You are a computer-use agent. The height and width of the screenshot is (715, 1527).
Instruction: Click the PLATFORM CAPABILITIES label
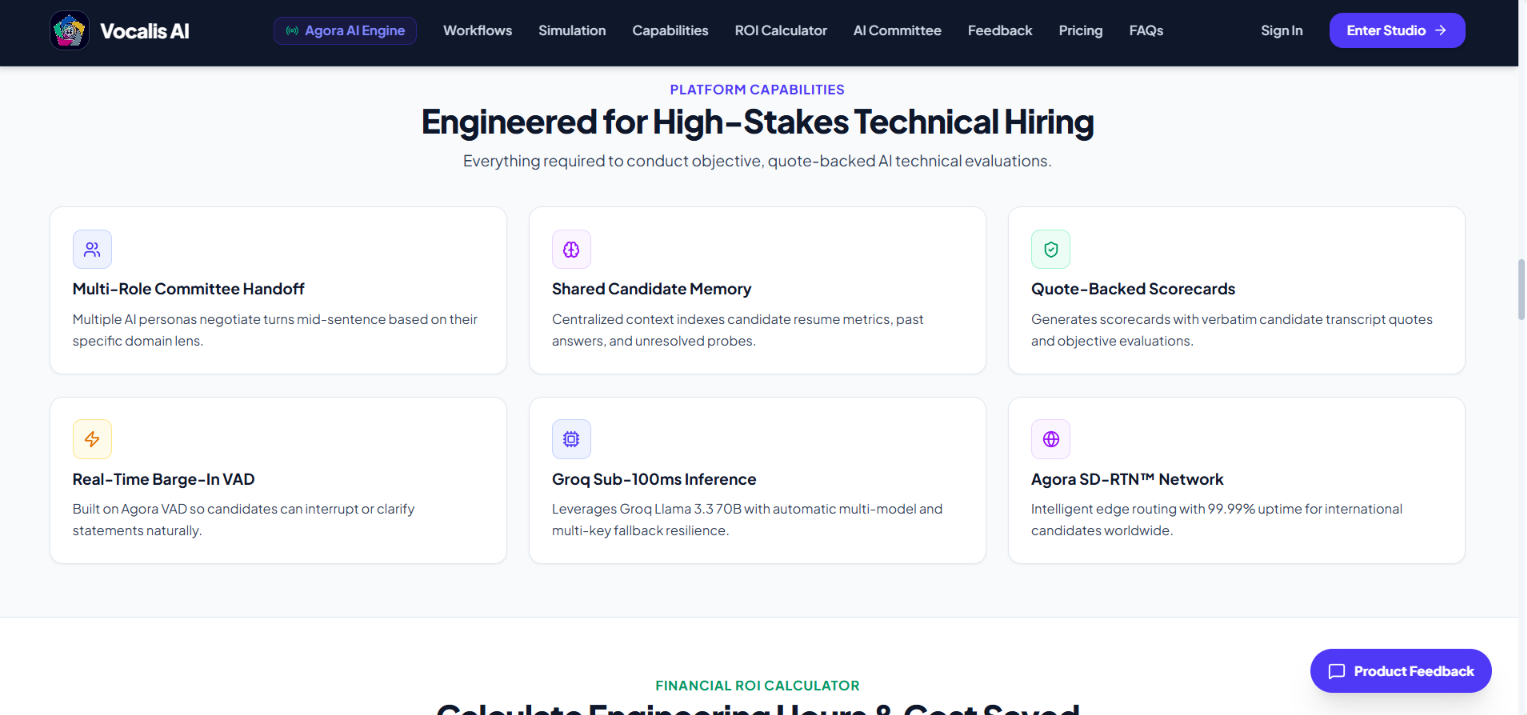pos(757,90)
